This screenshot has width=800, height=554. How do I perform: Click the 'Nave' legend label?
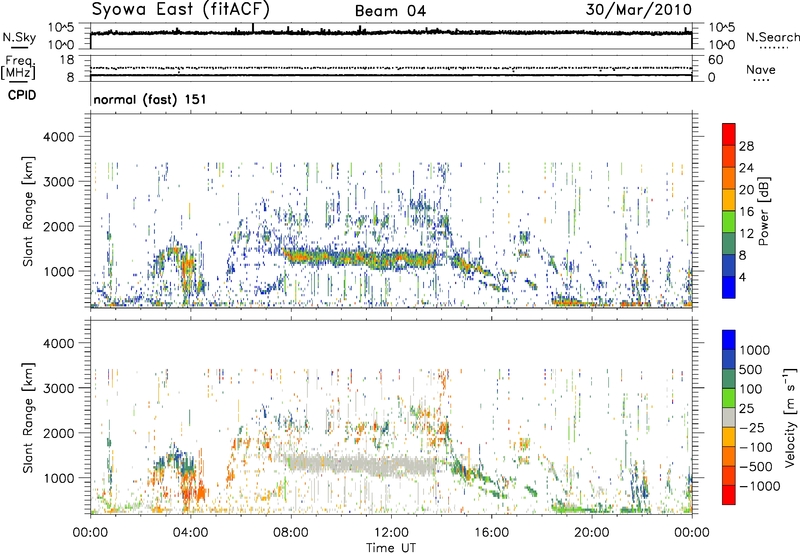[761, 69]
